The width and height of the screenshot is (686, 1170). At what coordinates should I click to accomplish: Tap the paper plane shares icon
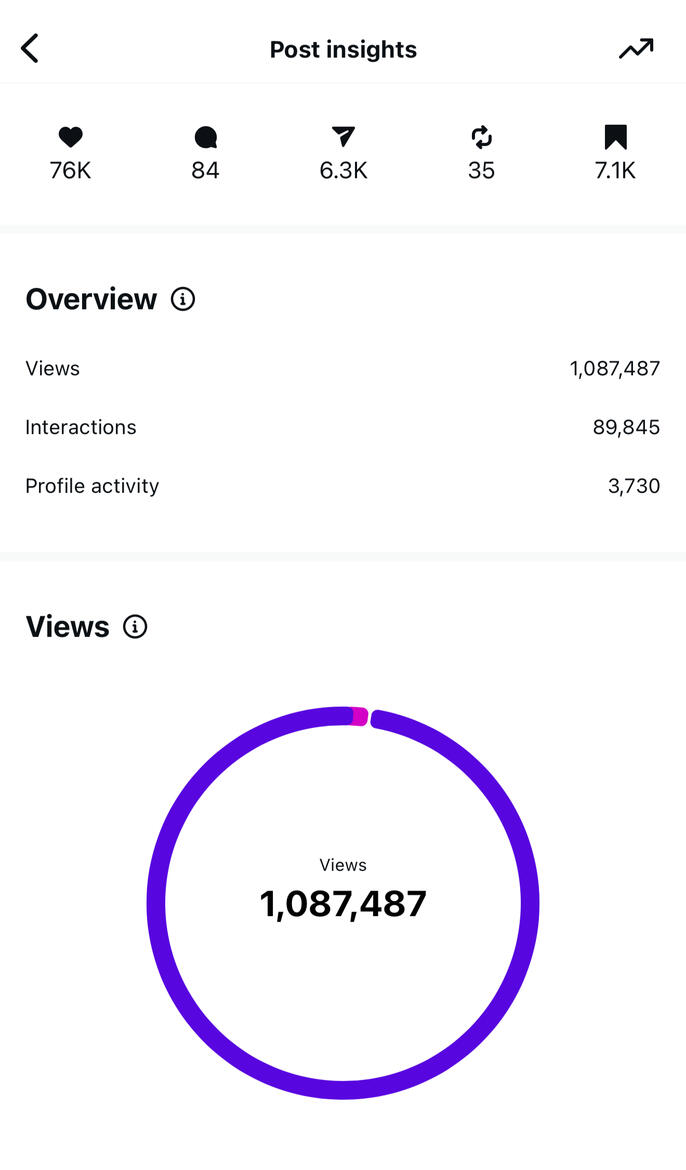point(343,138)
